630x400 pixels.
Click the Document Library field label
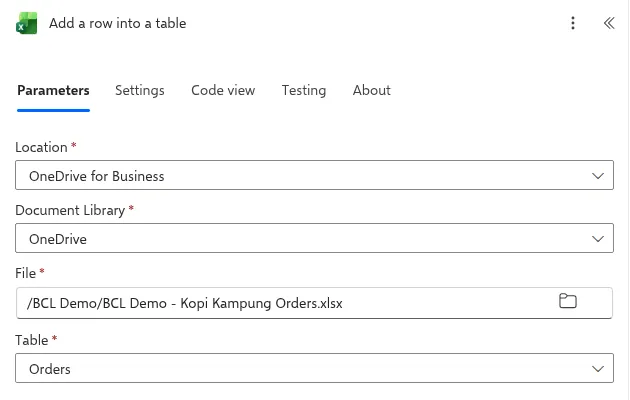click(x=70, y=210)
